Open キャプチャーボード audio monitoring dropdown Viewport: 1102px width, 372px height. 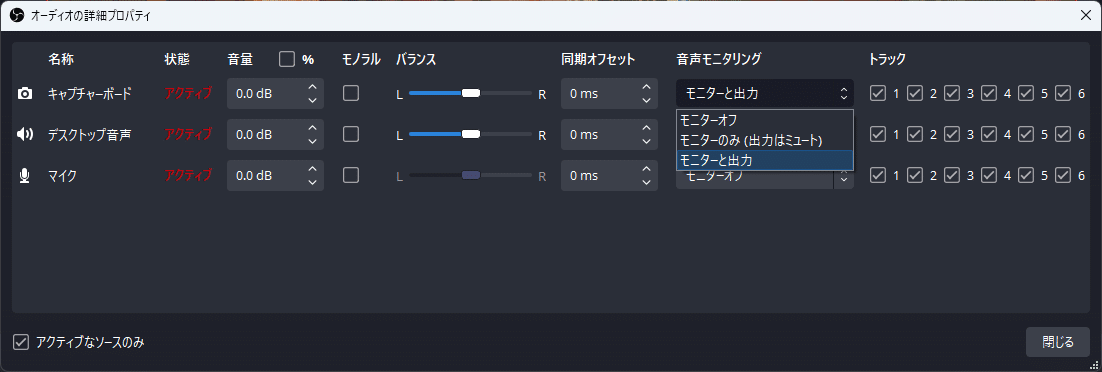click(765, 93)
